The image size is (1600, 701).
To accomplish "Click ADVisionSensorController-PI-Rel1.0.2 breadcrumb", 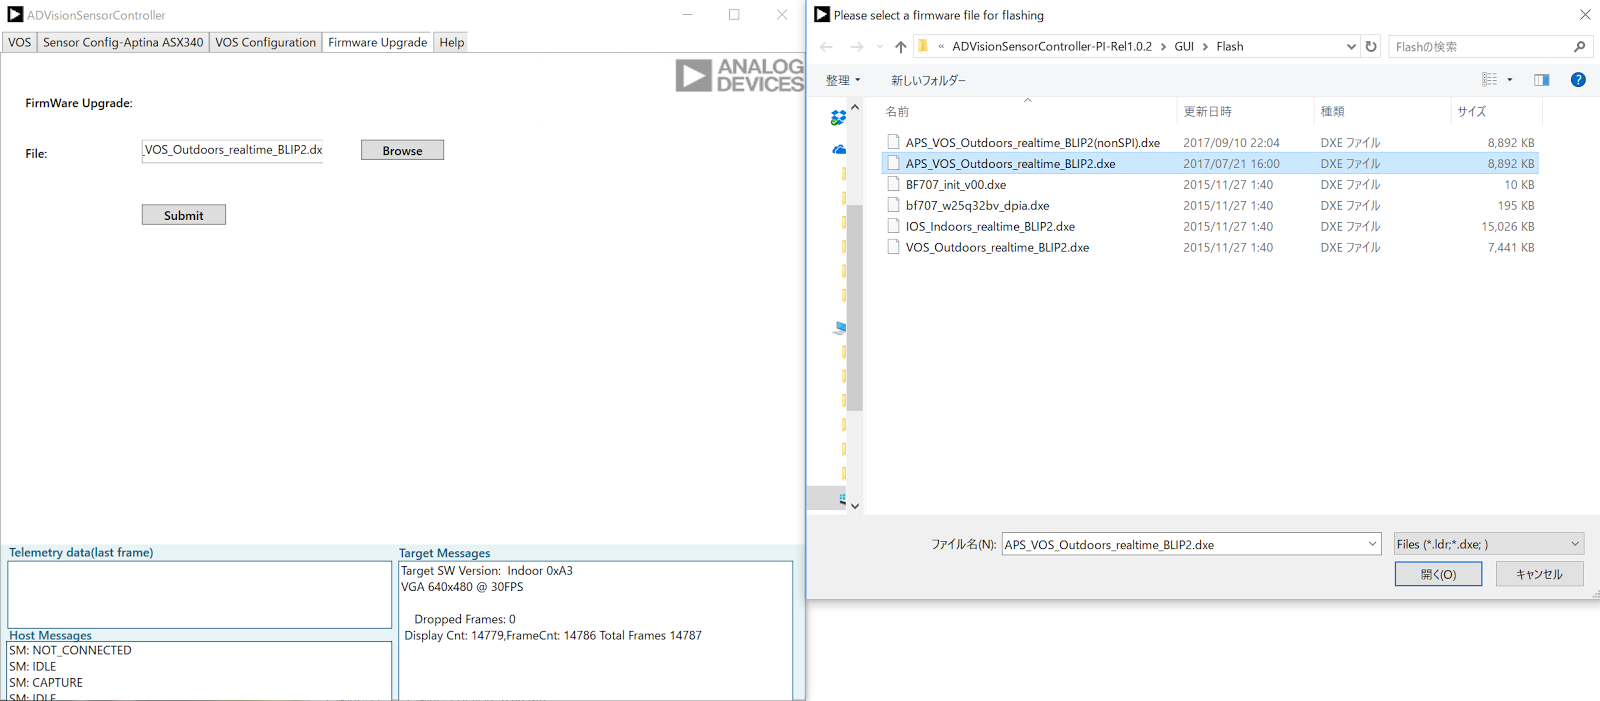I will pyautogui.click(x=1052, y=47).
